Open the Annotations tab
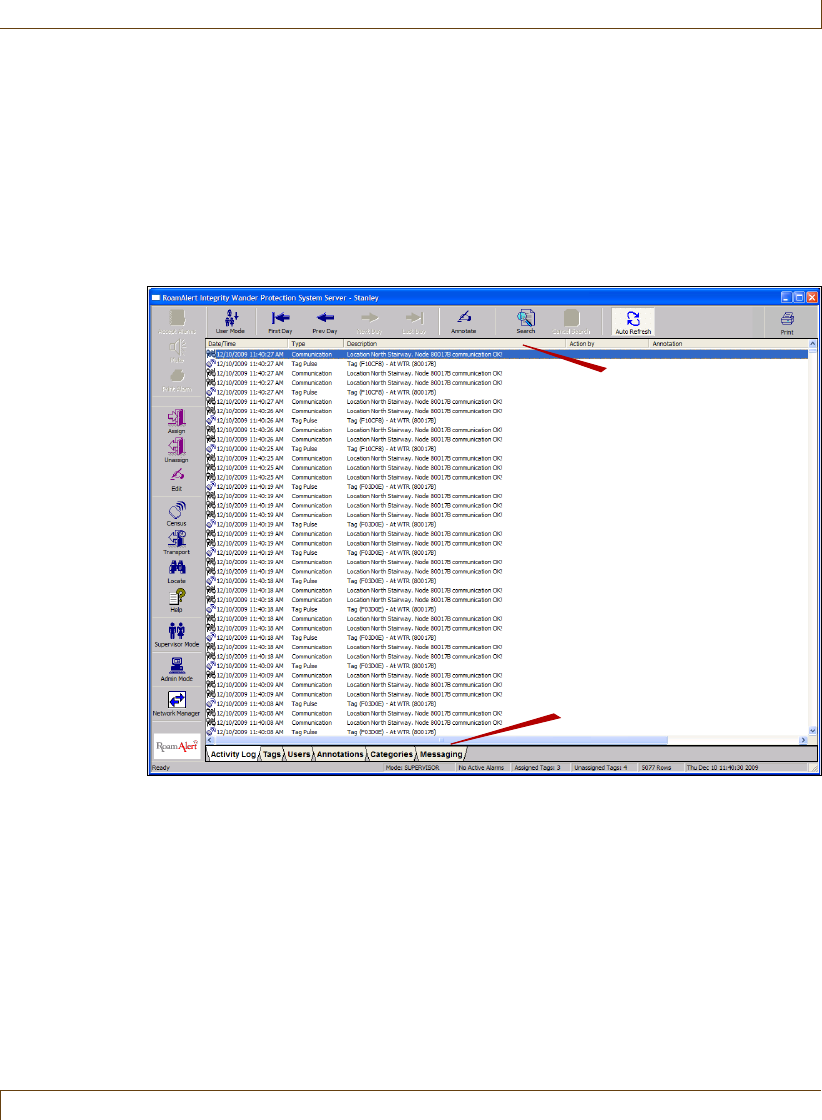822x1120 pixels. (340, 754)
